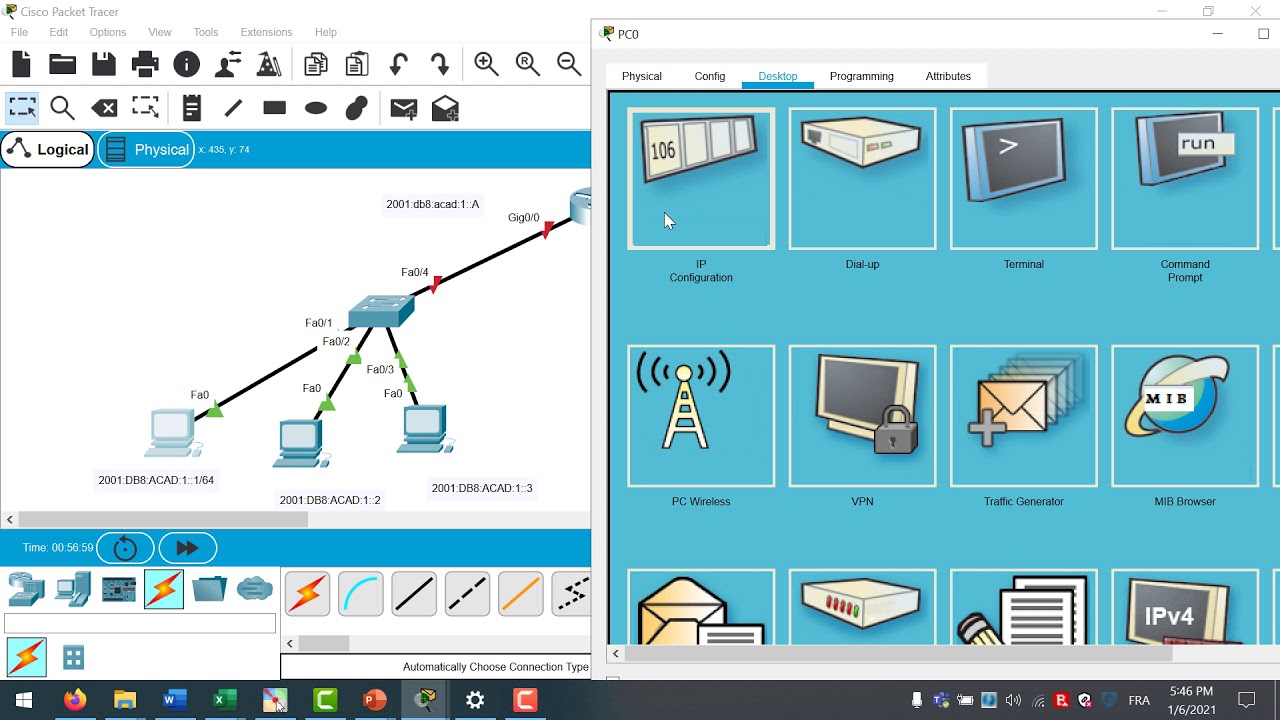Click the Add Complex PDU open envelope icon

click(x=445, y=108)
